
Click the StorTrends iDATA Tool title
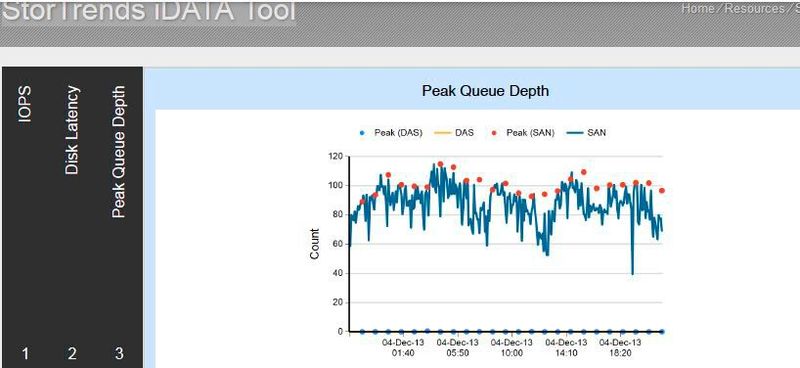tap(148, 11)
